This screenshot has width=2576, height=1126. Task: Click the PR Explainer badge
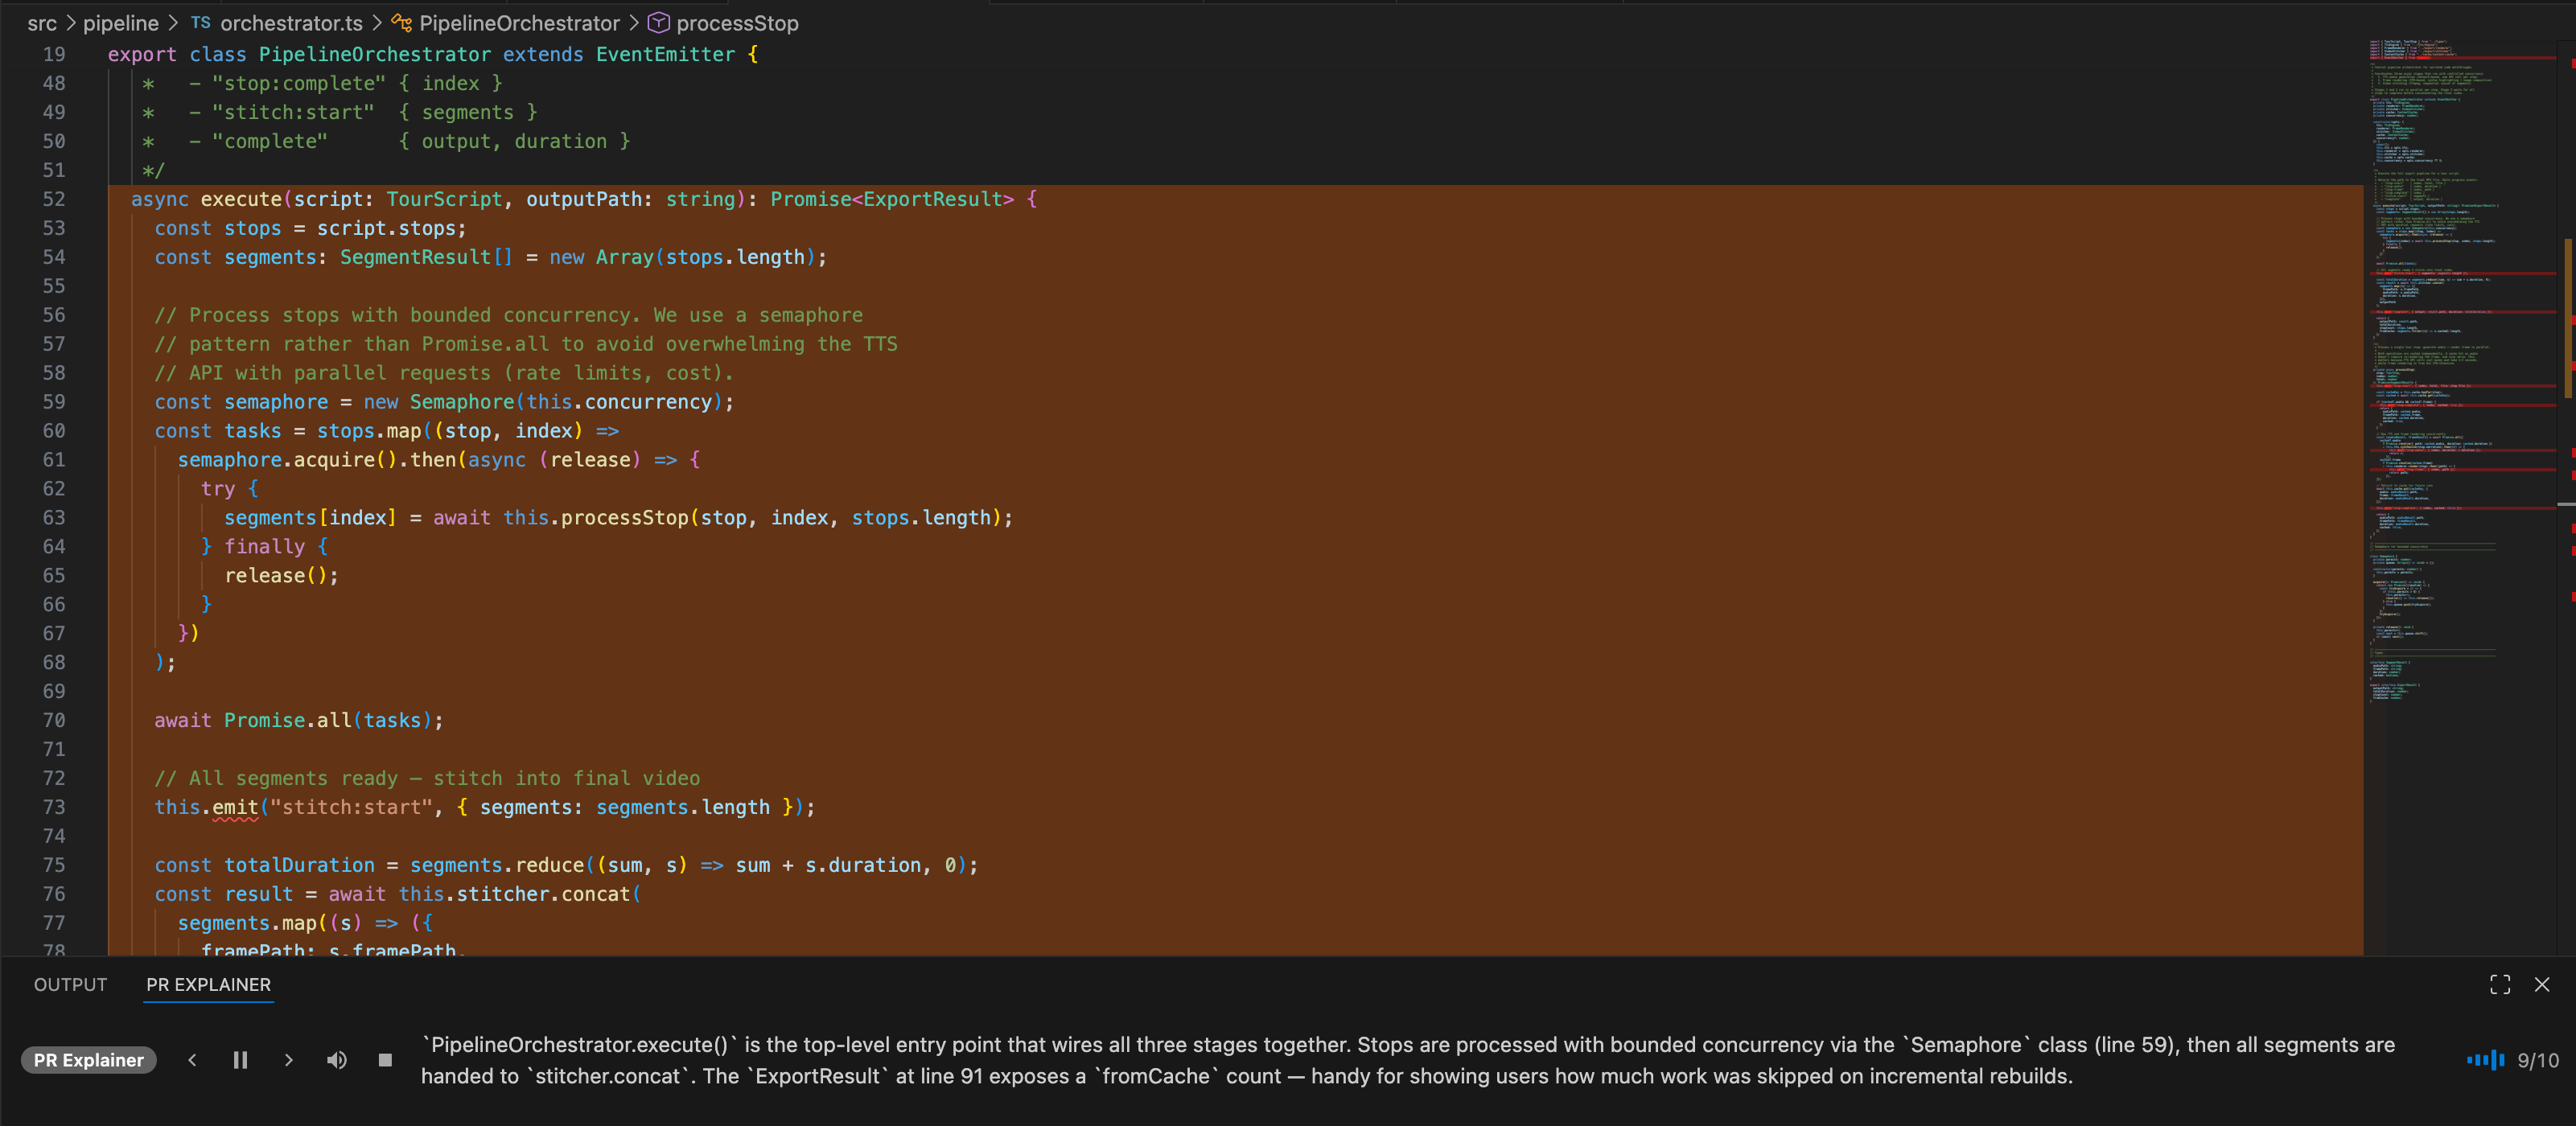89,1060
